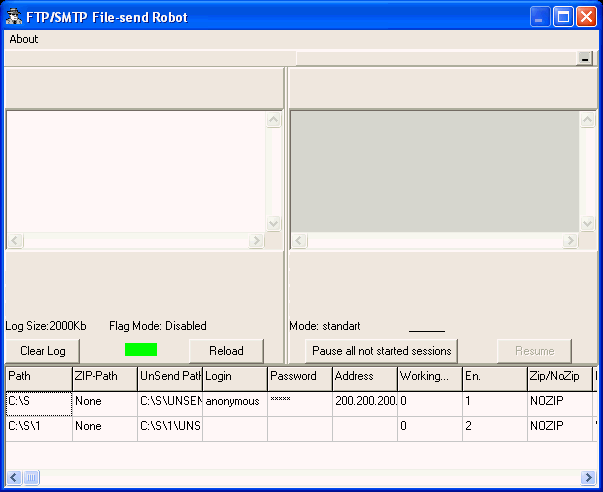This screenshot has height=492, width=603.
Task: Click Pause all not started sessions
Action: pos(381,351)
